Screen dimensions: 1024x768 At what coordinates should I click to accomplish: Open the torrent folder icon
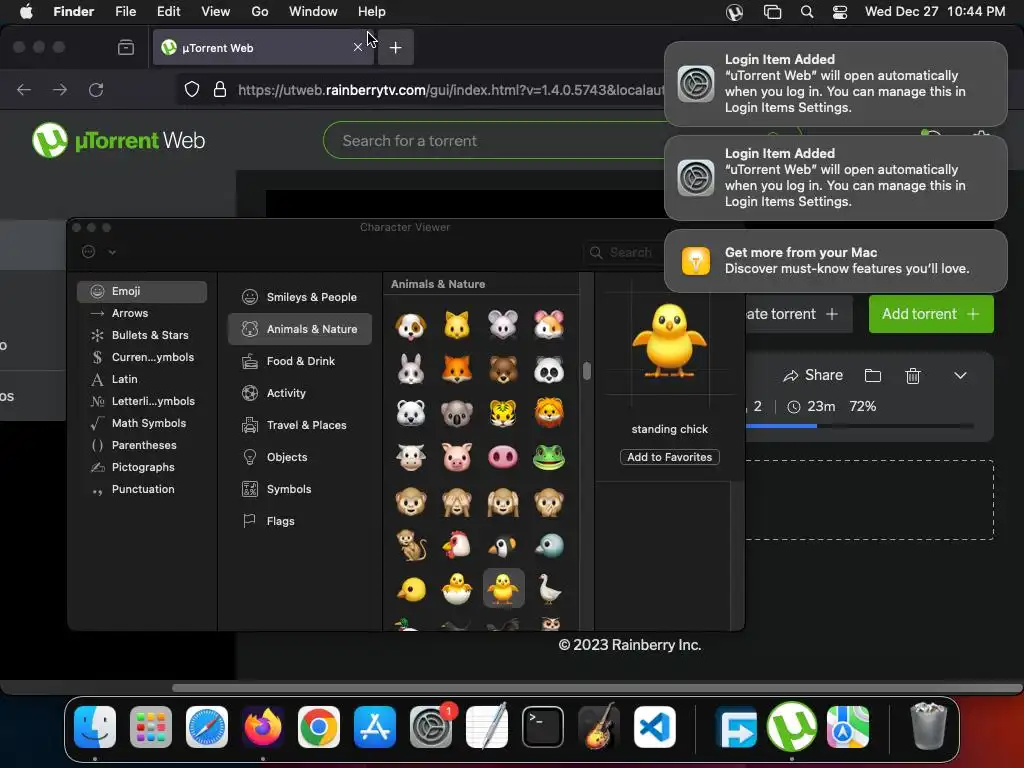coord(872,376)
